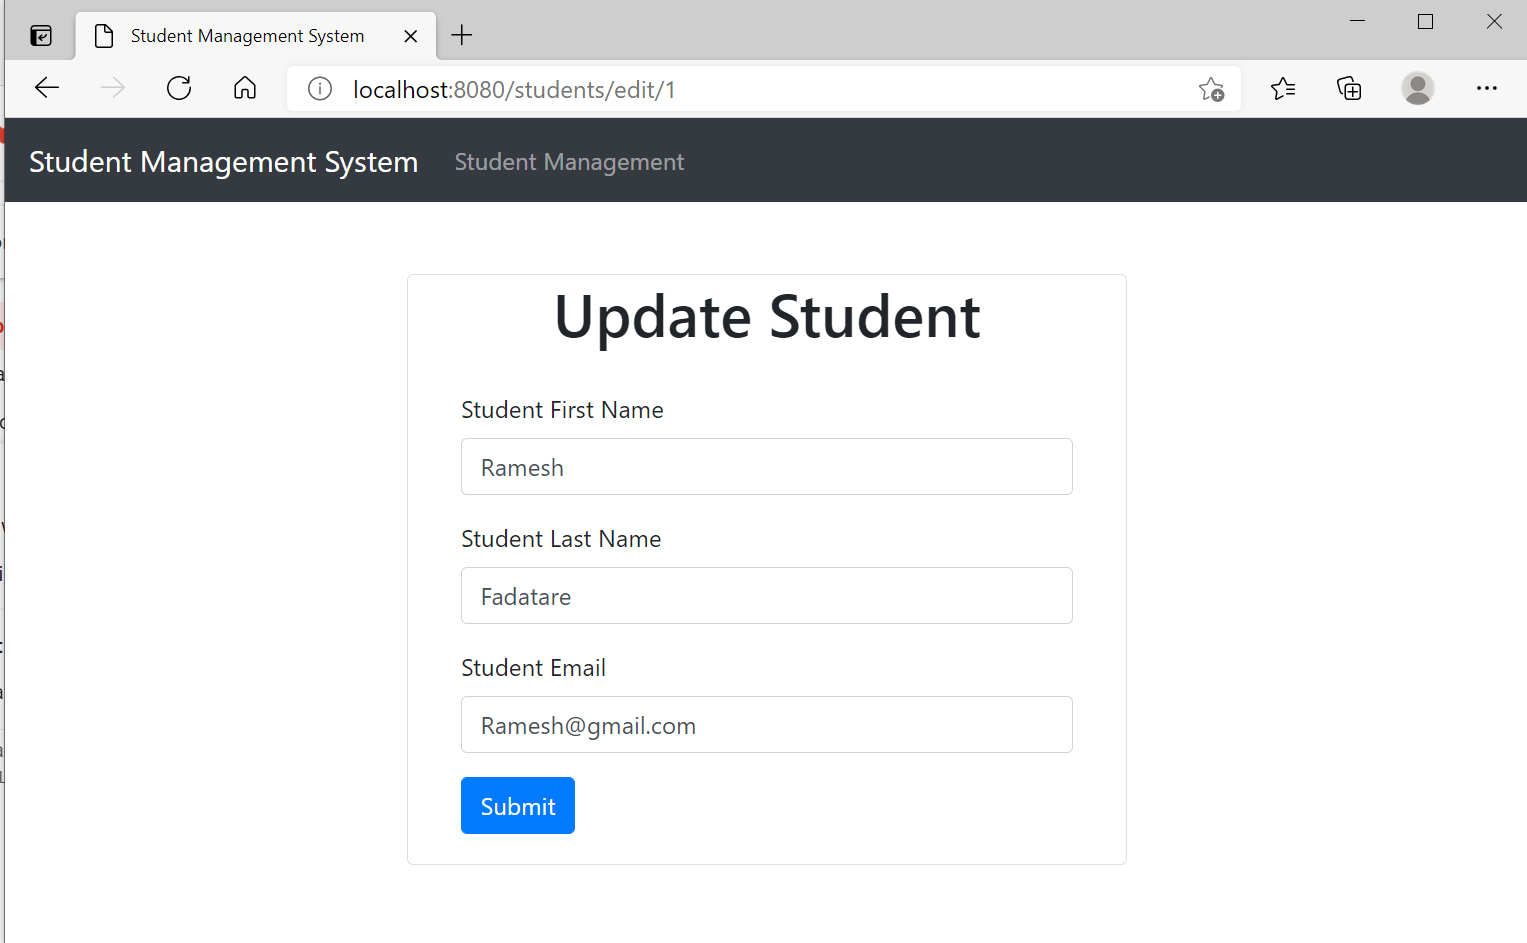This screenshot has height=943, width=1527.
Task: Focus the Student Email field
Action: click(x=766, y=725)
